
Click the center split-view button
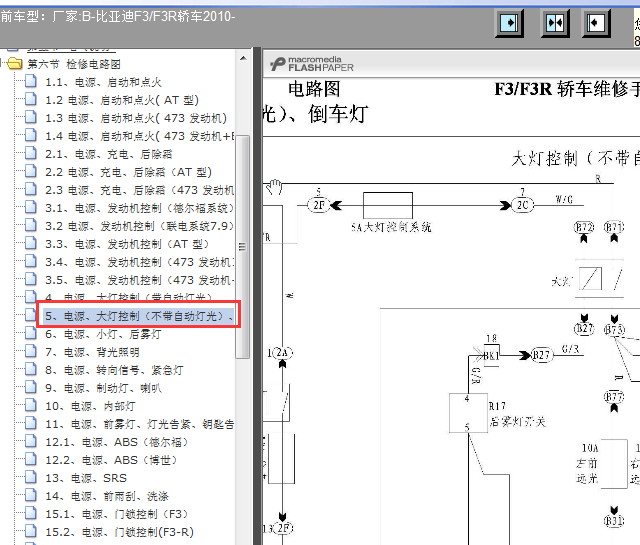(x=555, y=23)
